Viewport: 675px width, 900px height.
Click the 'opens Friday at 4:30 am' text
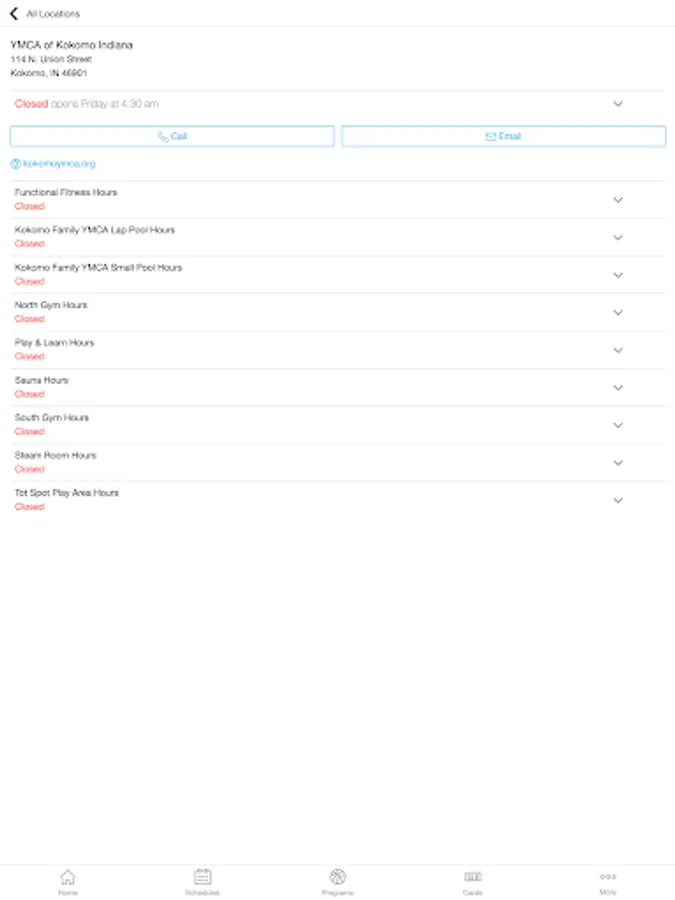pos(105,104)
